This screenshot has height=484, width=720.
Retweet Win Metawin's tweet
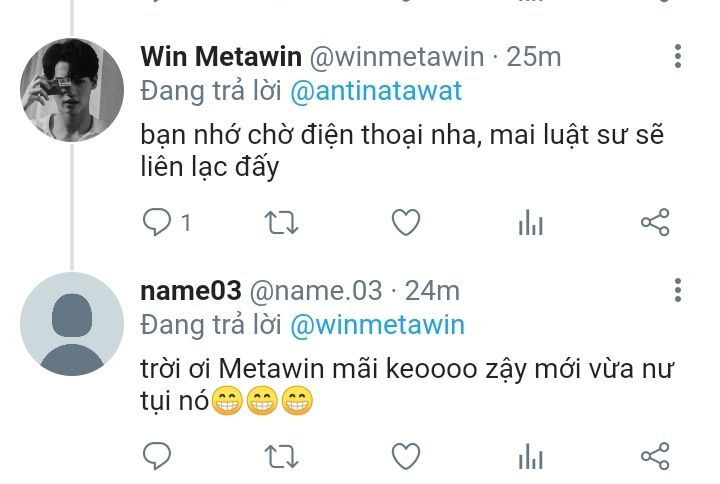coord(281,223)
